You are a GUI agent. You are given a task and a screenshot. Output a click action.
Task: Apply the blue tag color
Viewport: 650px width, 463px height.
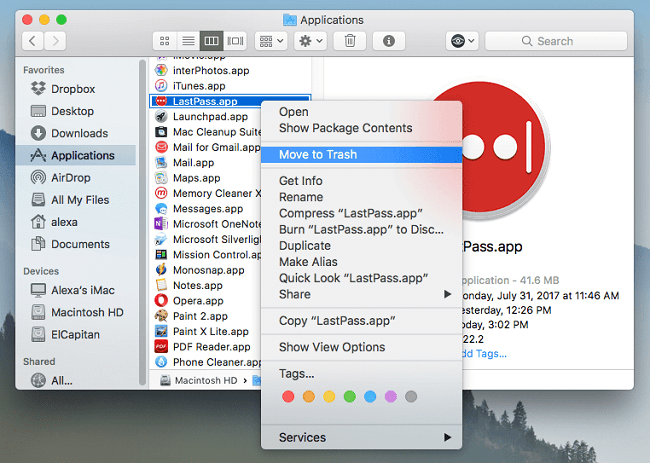coord(370,397)
